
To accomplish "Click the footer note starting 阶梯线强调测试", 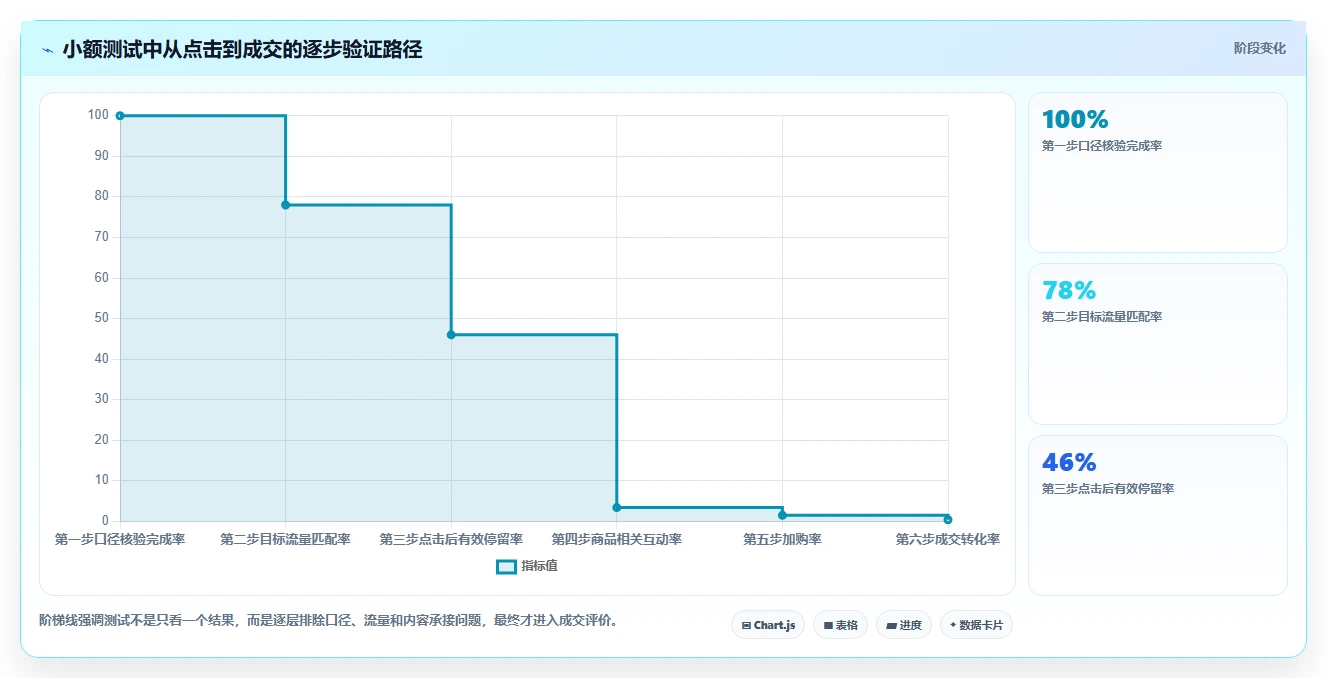I will coord(330,621).
